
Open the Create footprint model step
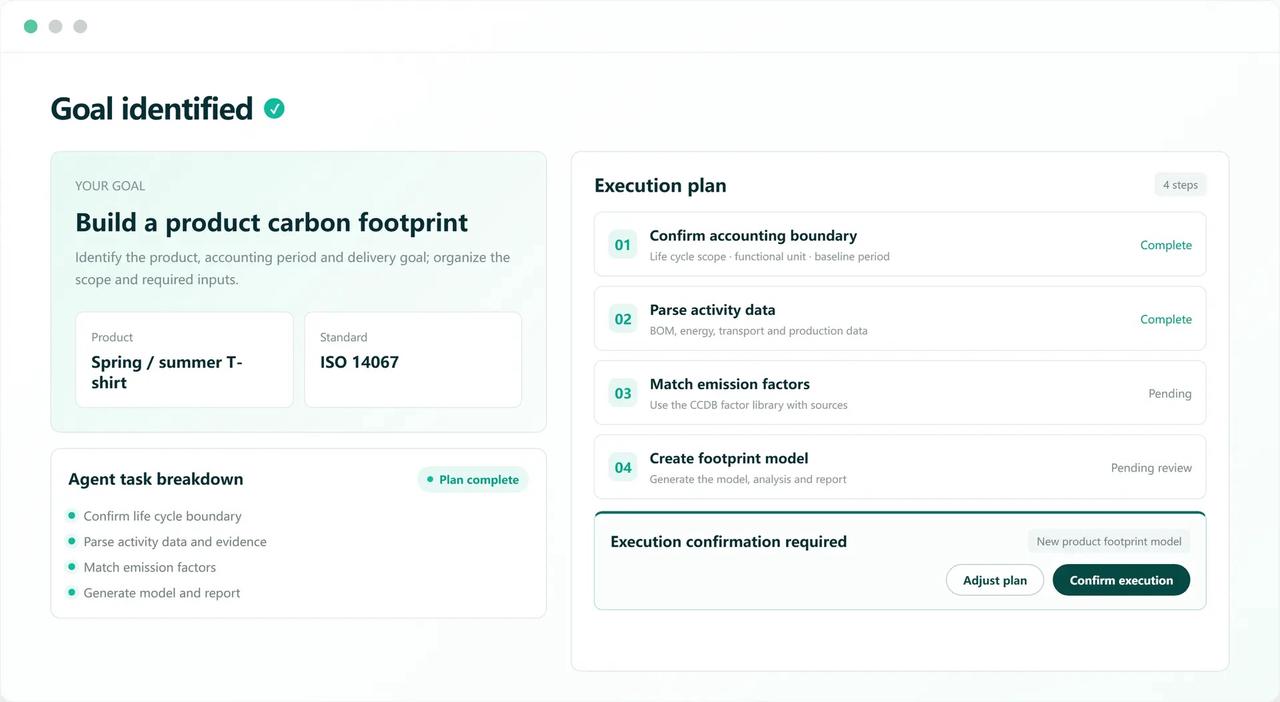(x=900, y=467)
